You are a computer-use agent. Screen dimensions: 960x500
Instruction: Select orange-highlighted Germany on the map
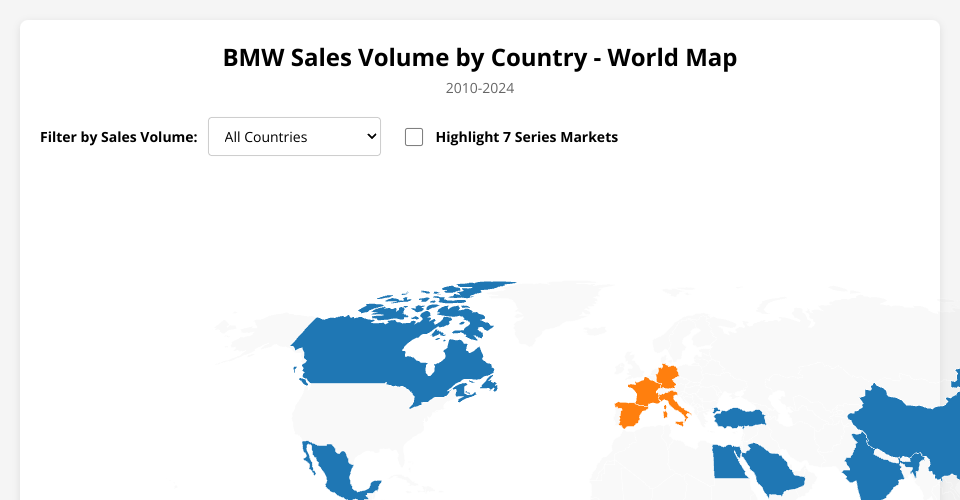coord(667,376)
